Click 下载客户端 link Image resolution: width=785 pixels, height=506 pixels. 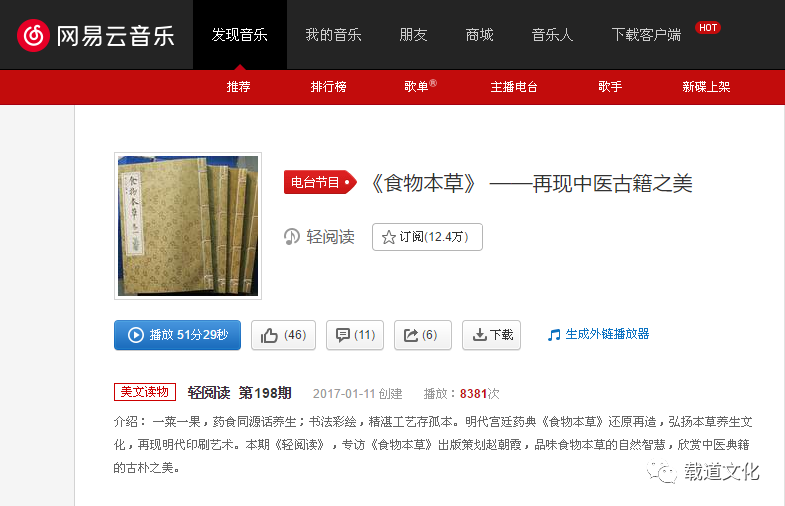click(646, 35)
